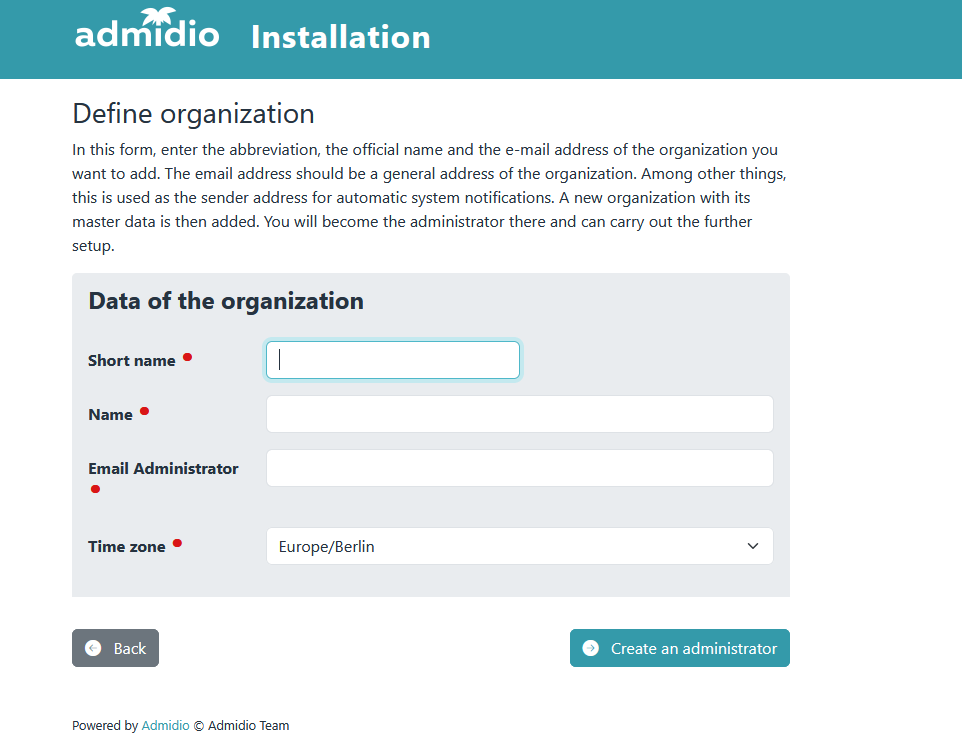Click the chevron of the Europe/Berlin selector
962x755 pixels.
point(752,546)
